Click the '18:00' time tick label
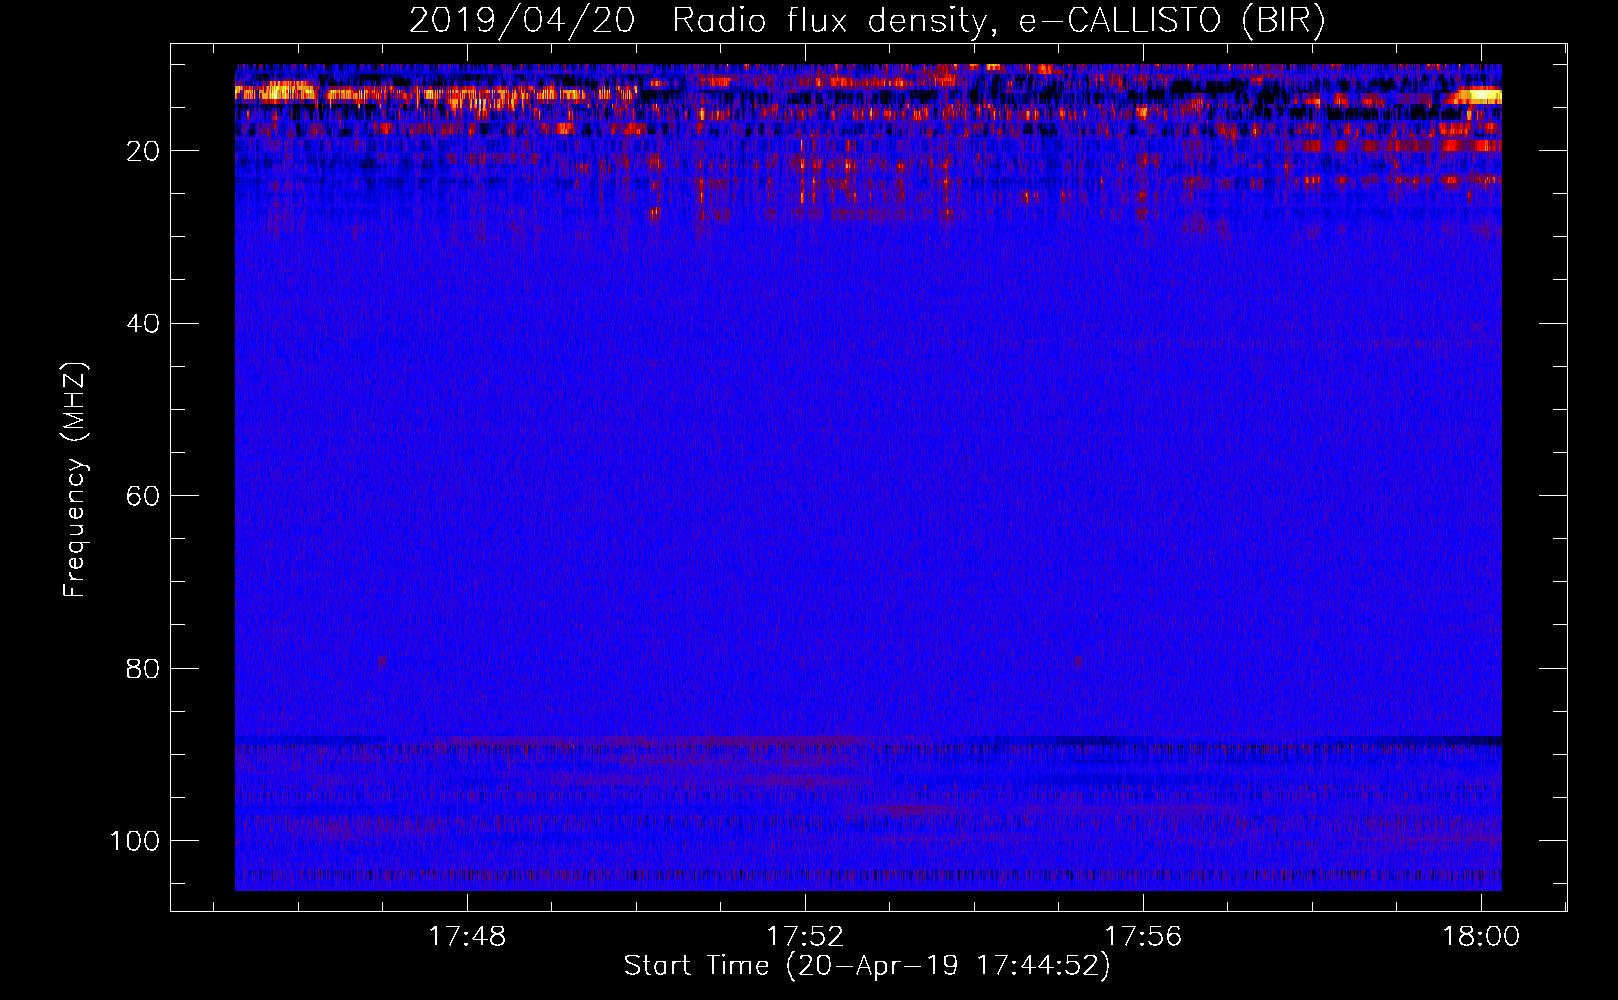1618x1000 pixels. [x=1481, y=936]
